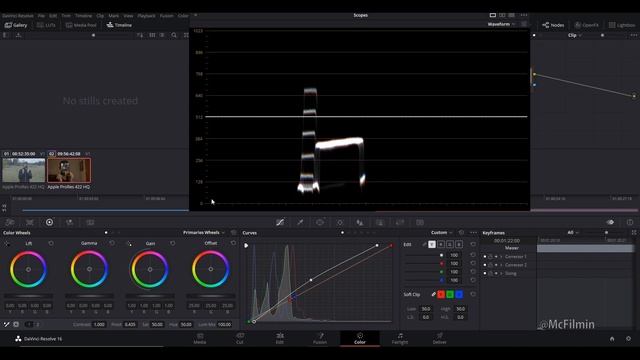
Task: Open the Timeline menu in menu bar
Action: coord(83,16)
